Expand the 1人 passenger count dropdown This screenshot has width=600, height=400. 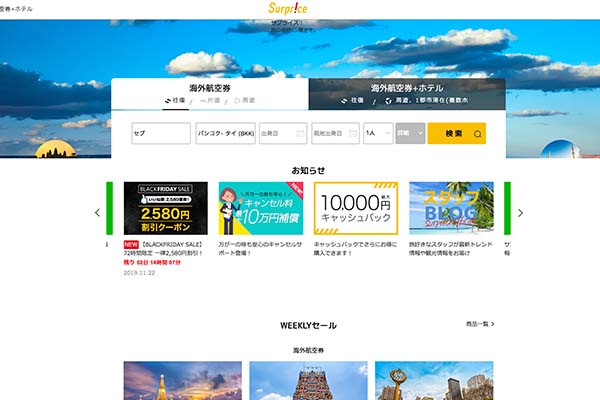[x=378, y=133]
